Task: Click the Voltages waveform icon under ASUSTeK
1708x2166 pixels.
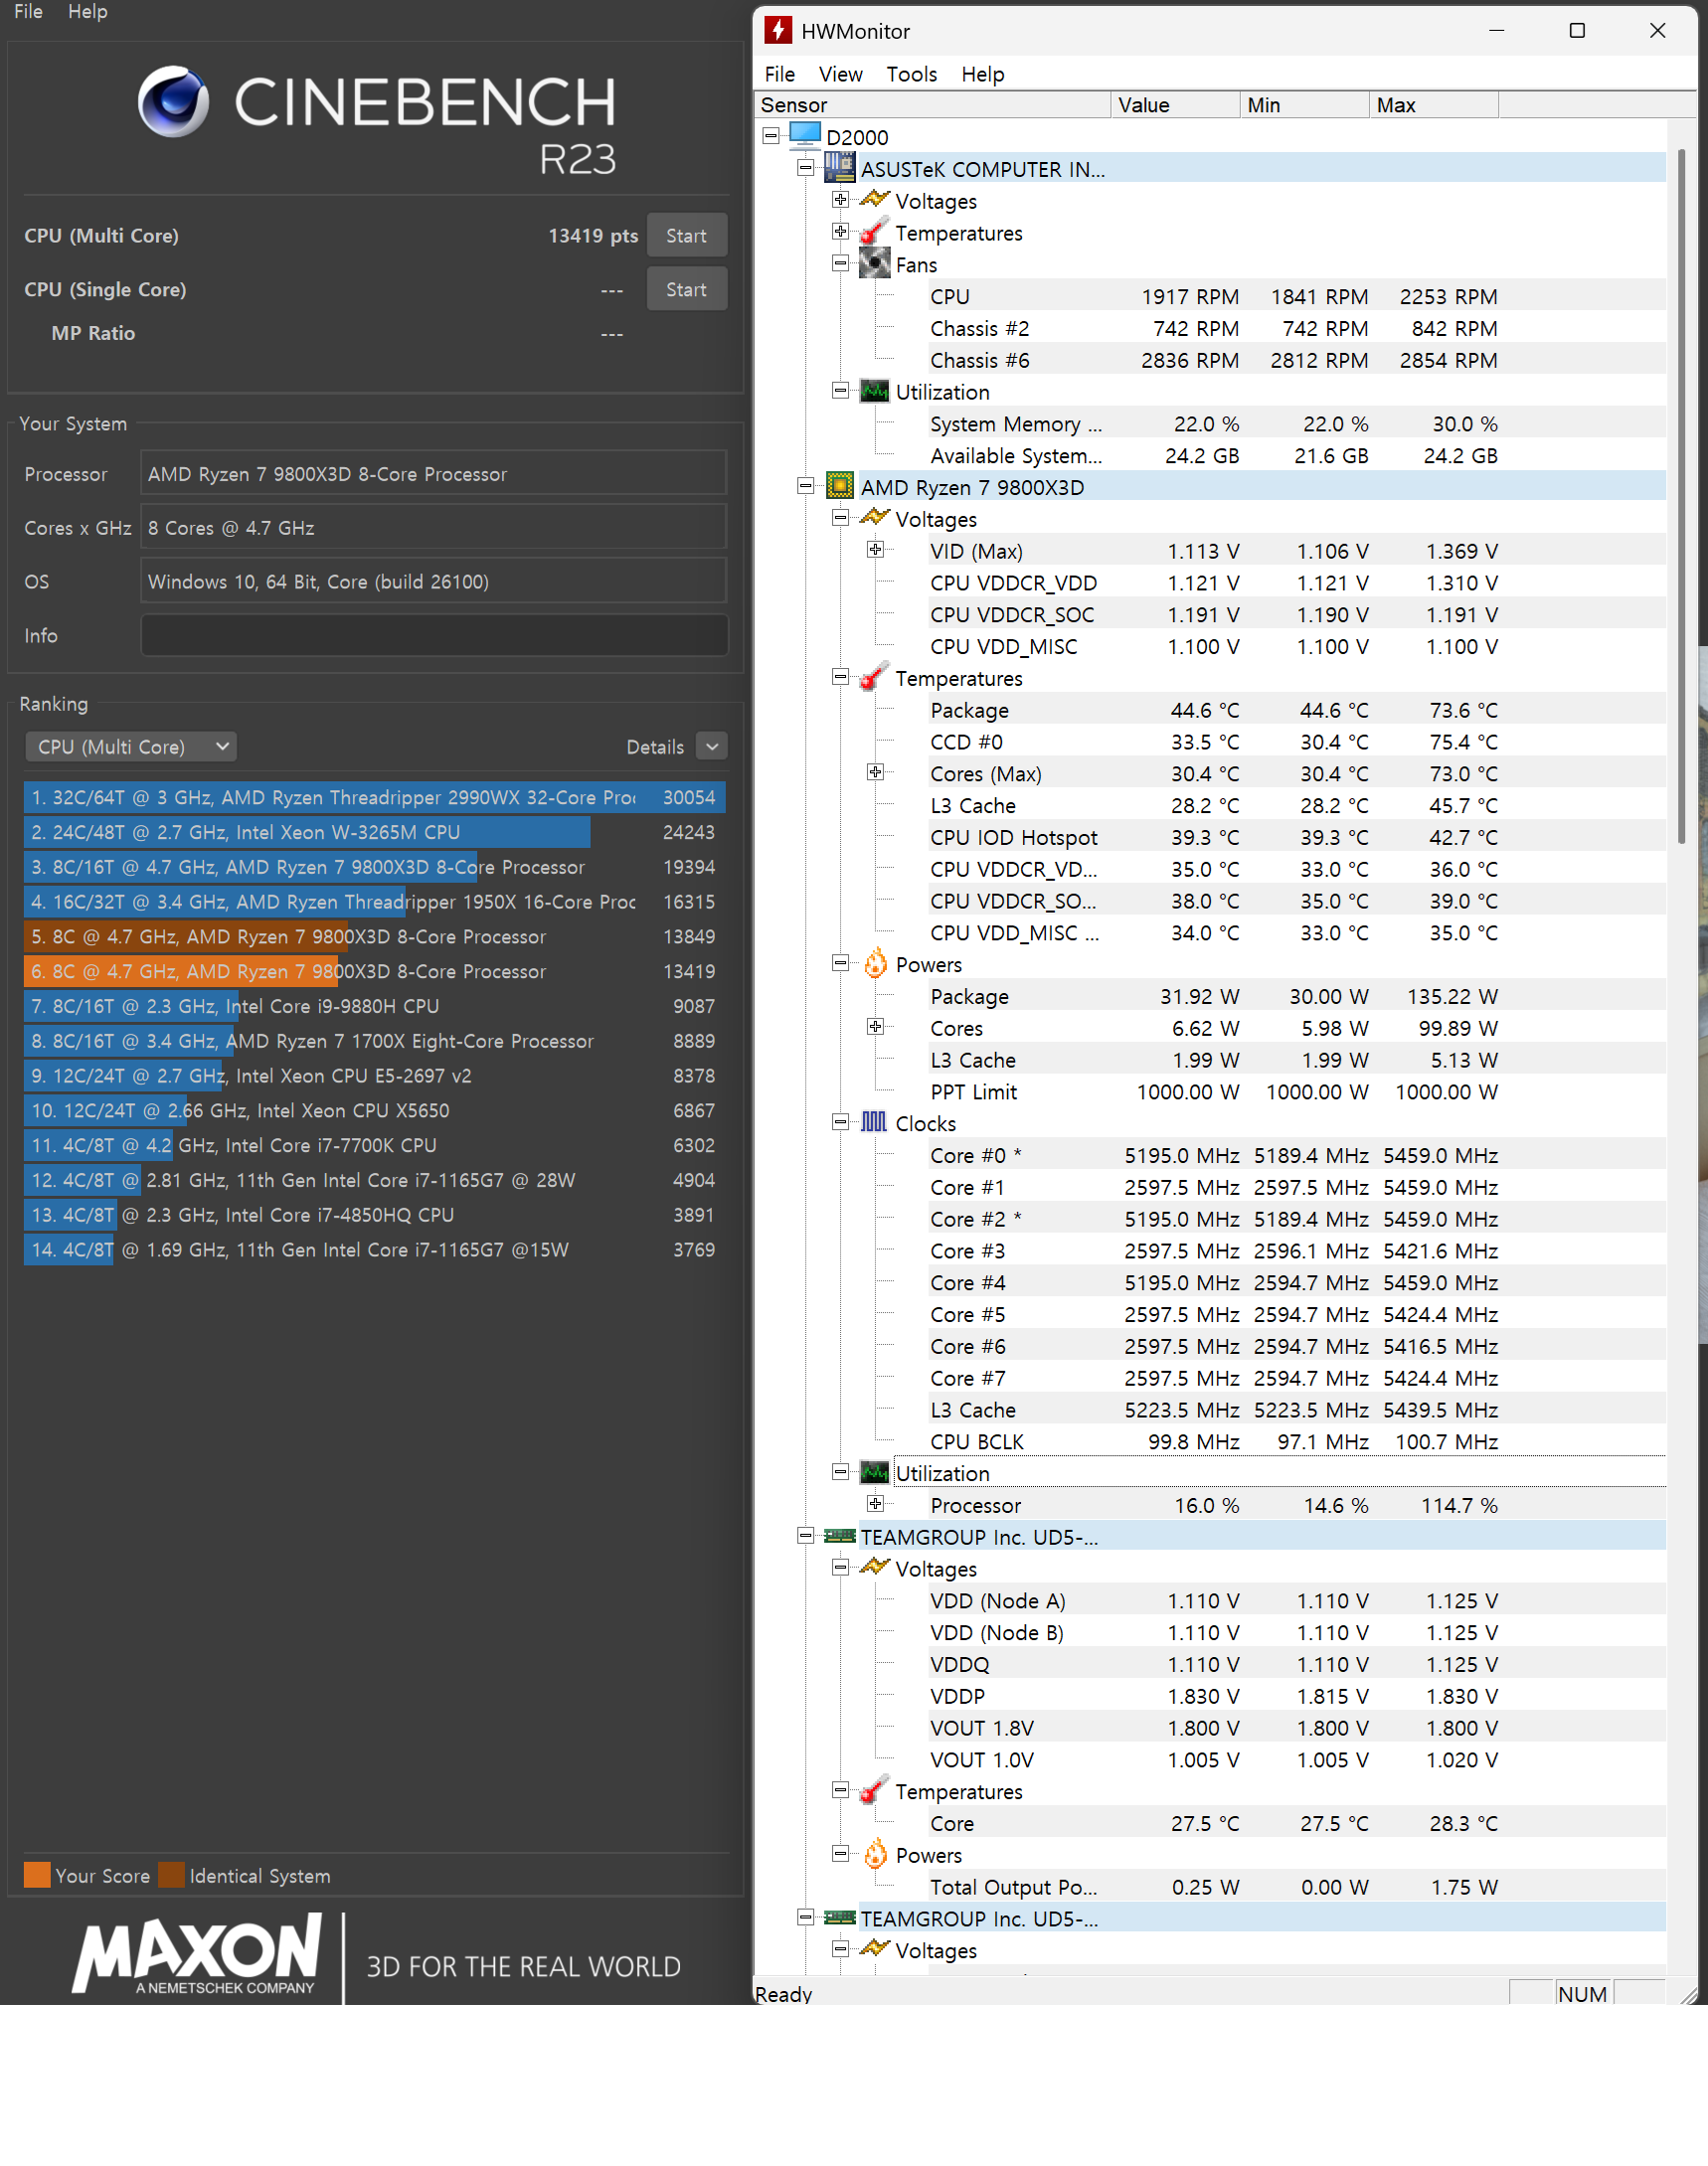Action: [877, 200]
